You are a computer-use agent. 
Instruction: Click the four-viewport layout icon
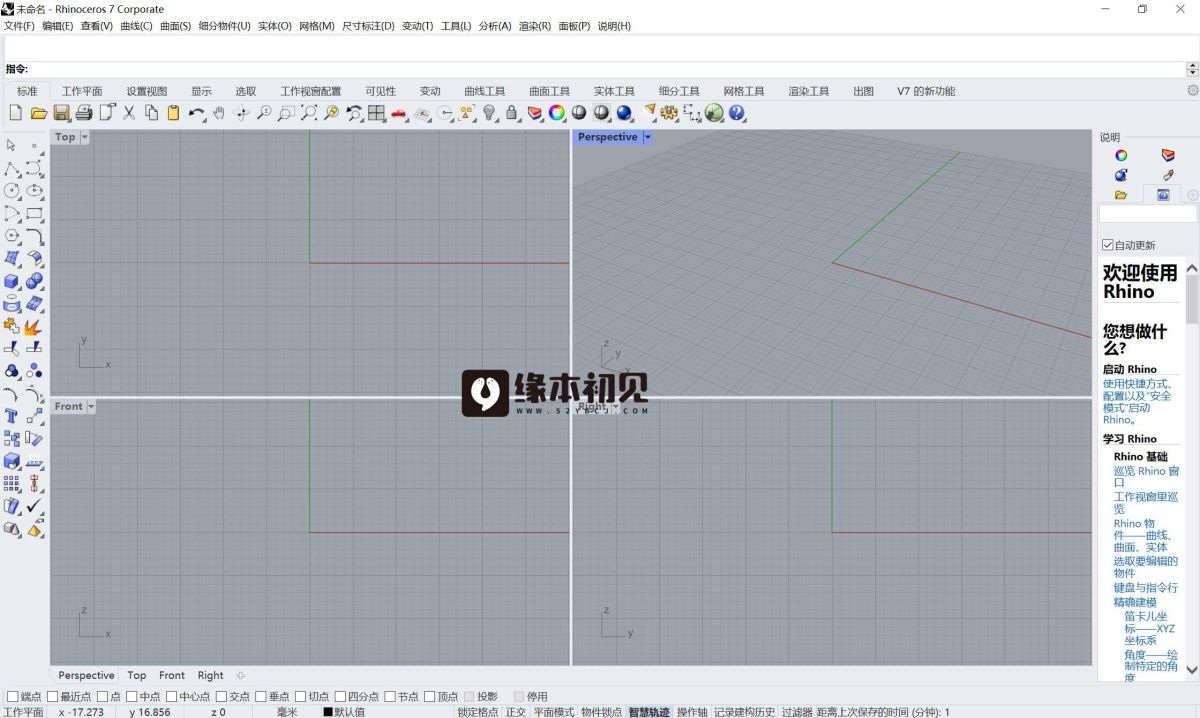click(376, 113)
